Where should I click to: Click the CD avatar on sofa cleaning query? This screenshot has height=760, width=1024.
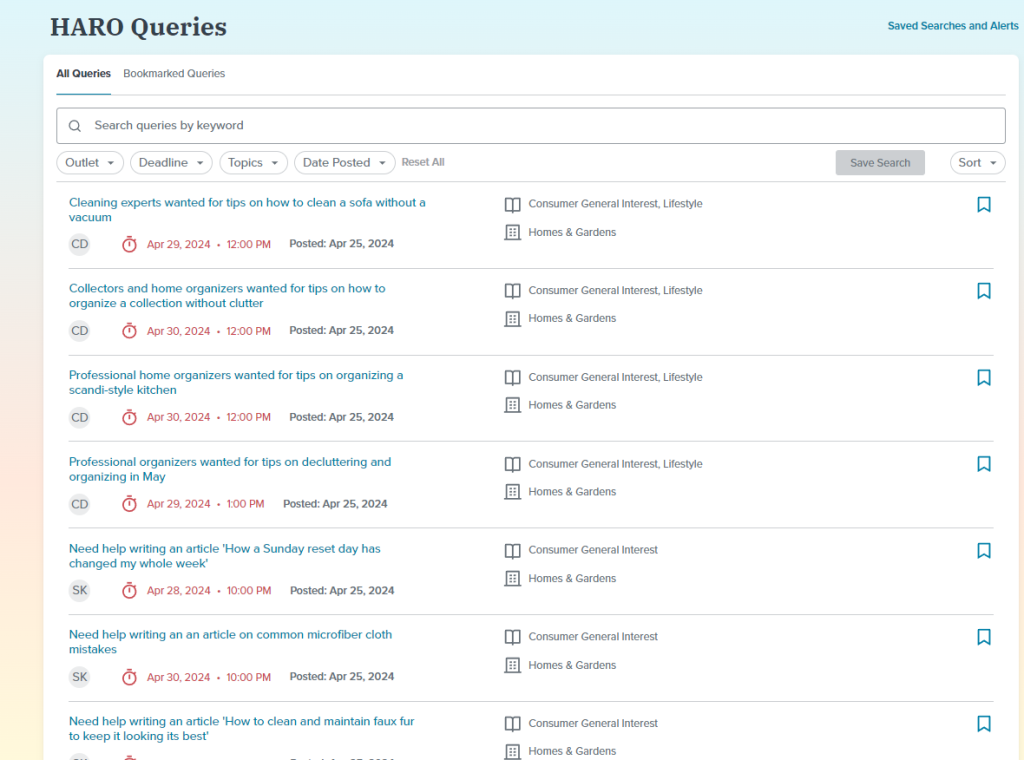80,244
